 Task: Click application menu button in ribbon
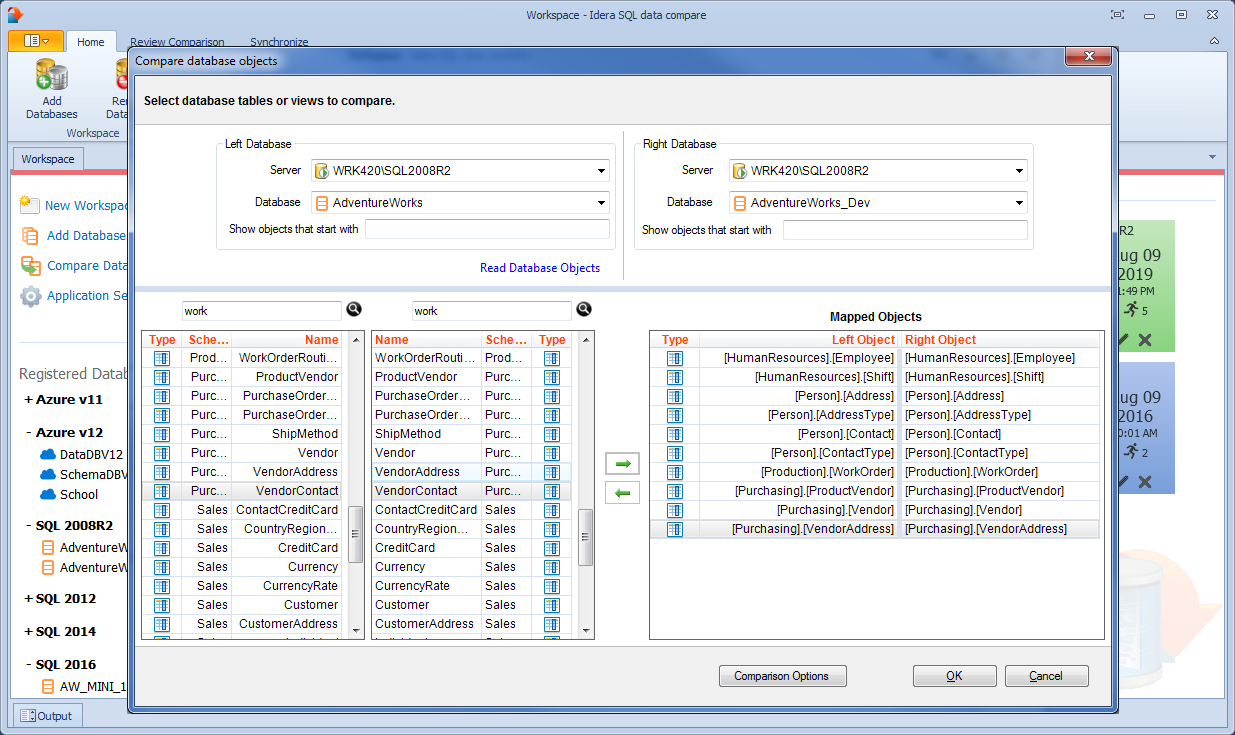(x=35, y=41)
